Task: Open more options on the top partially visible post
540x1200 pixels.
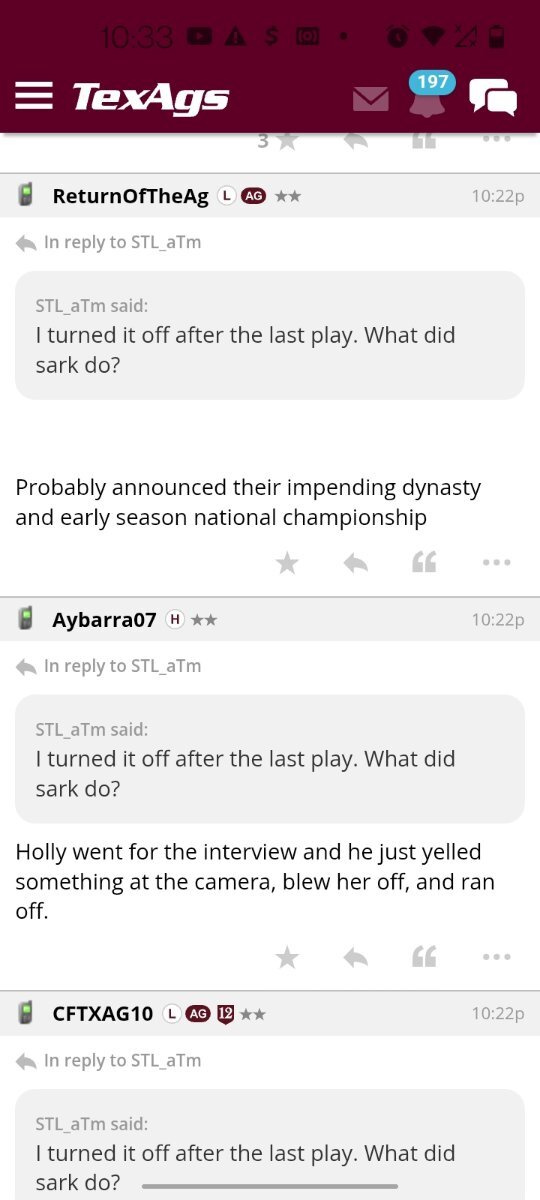Action: pos(496,140)
